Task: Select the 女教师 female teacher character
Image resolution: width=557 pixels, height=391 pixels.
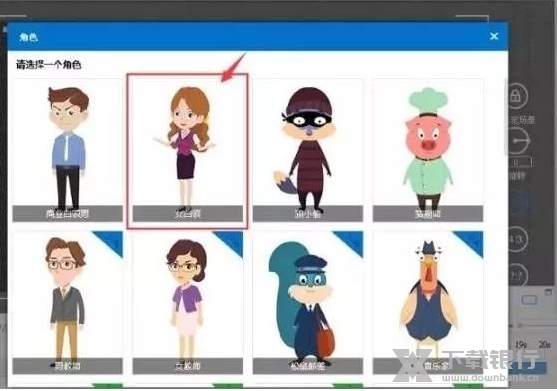Action: (188, 303)
